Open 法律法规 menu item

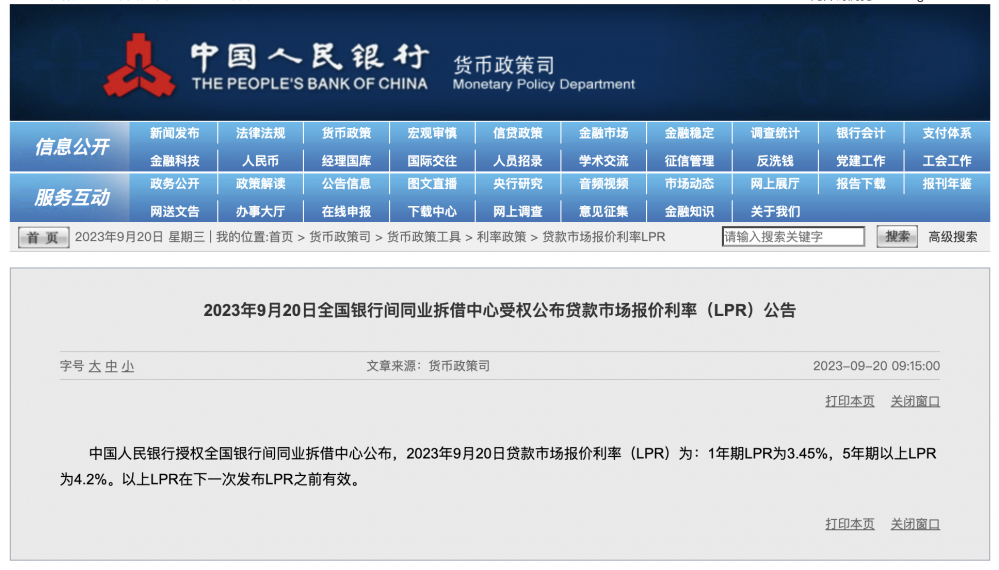(x=261, y=133)
